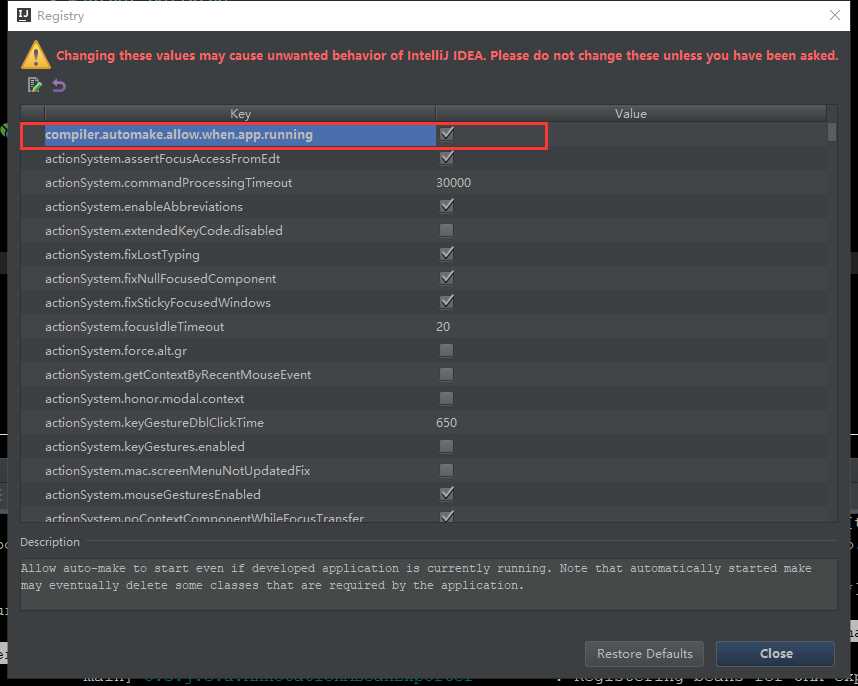
Task: Toggle compiler.automake.allow.when.app.running checkbox
Action: pos(447,133)
